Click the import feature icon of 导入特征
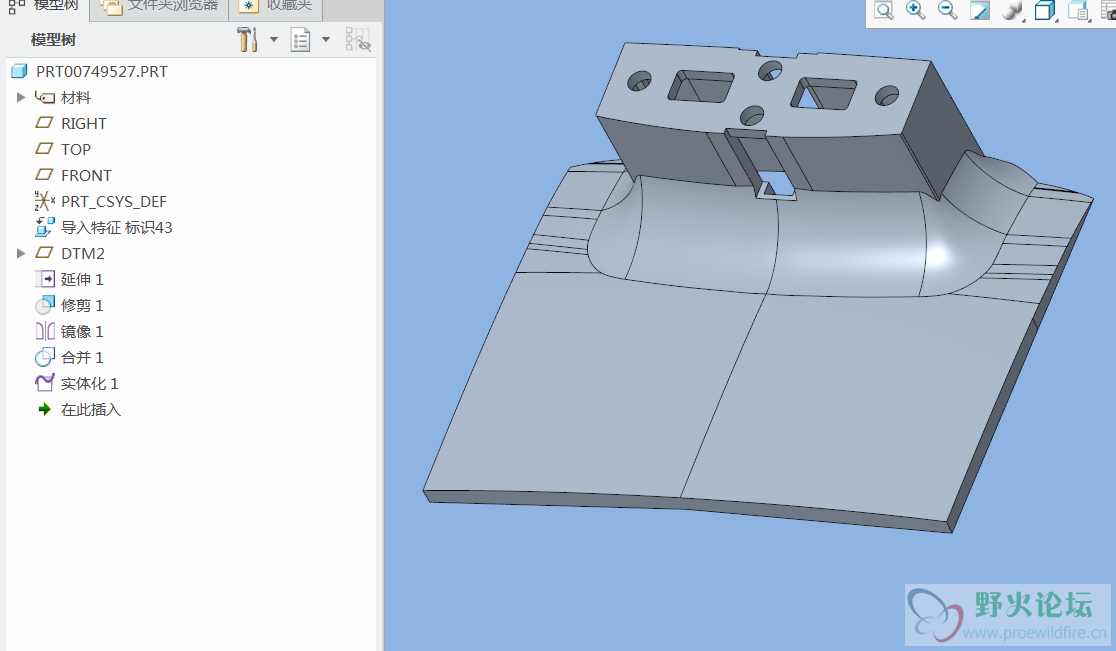Image resolution: width=1116 pixels, height=651 pixels. coord(44,228)
